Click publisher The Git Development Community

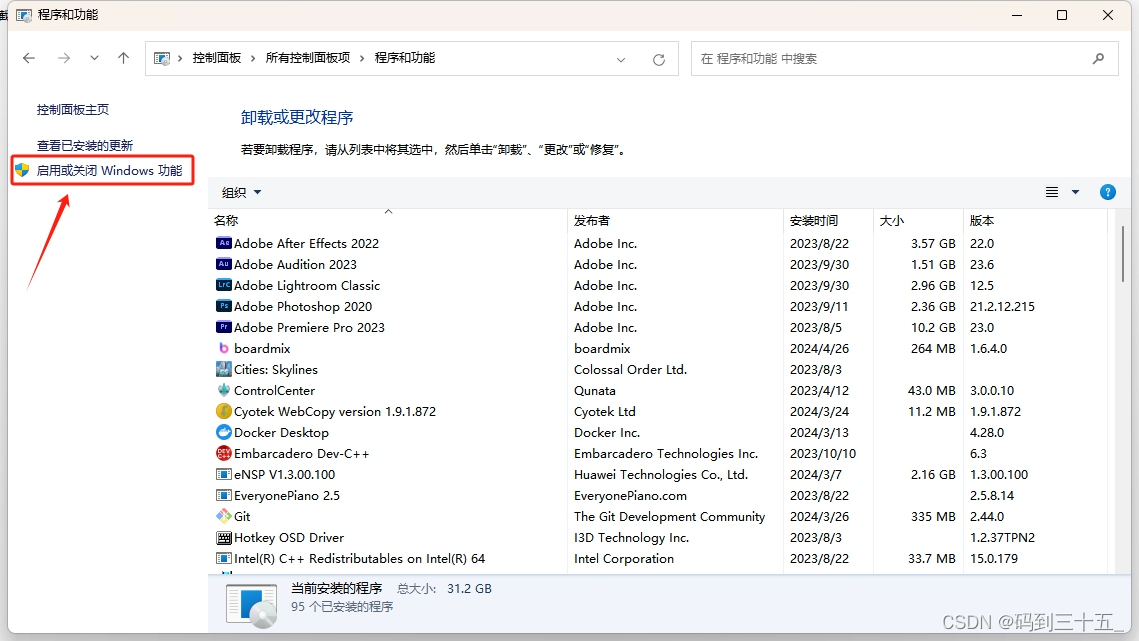coord(670,517)
